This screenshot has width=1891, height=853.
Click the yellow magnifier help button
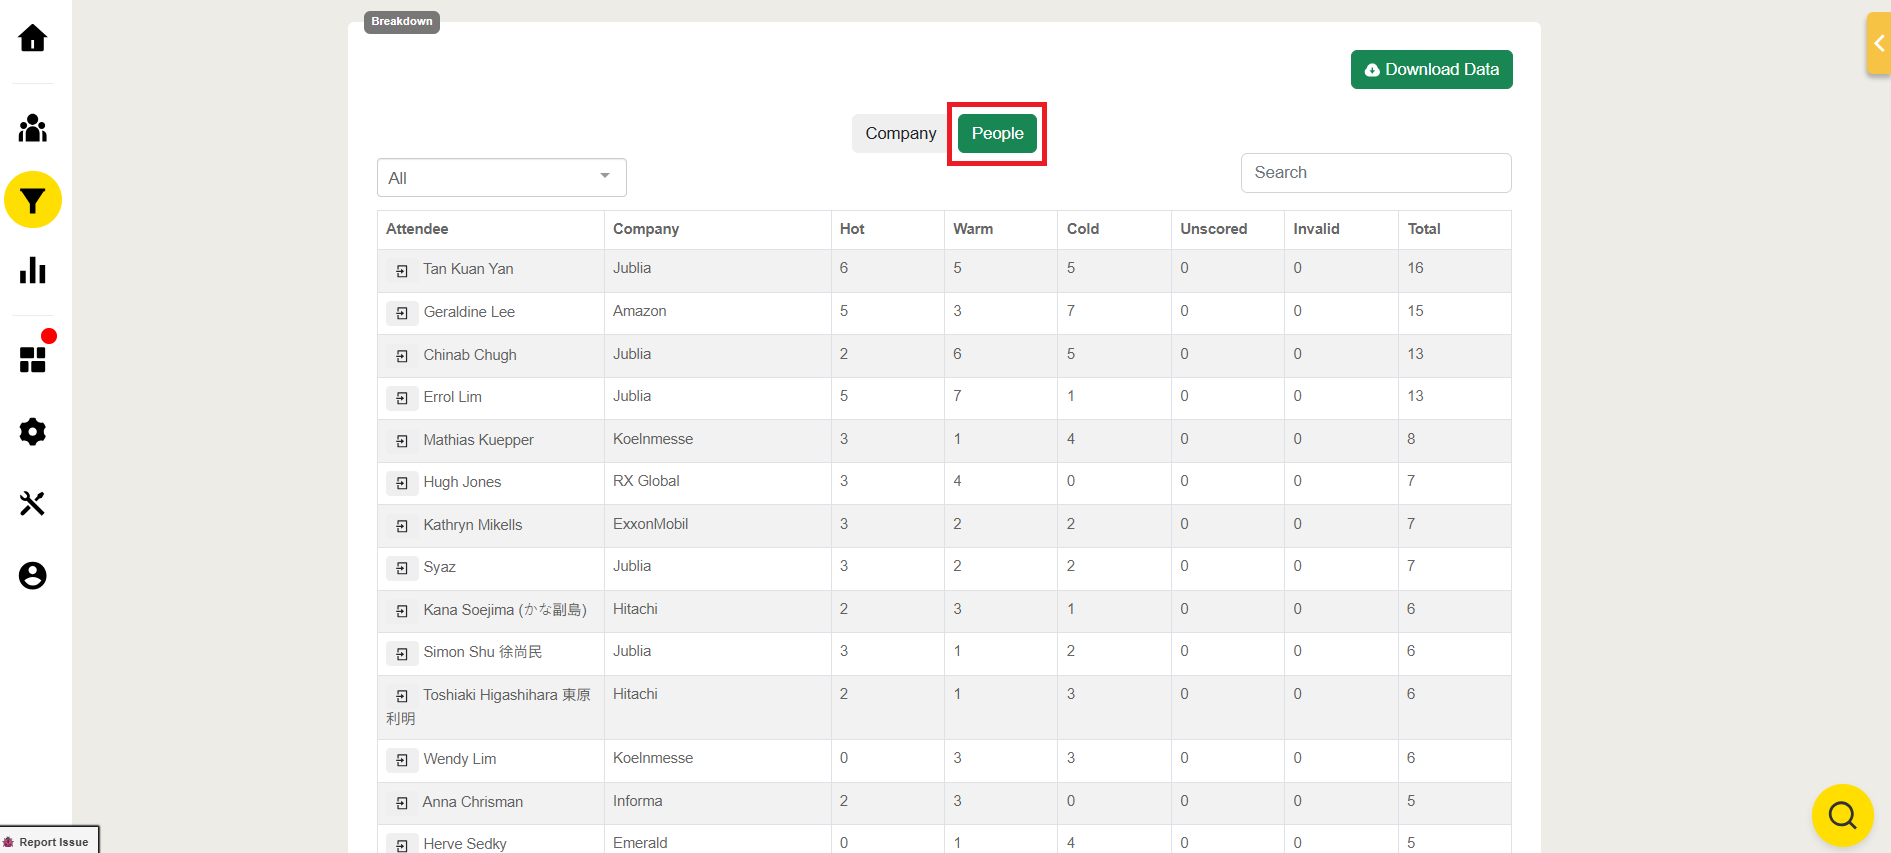[x=1842, y=815]
